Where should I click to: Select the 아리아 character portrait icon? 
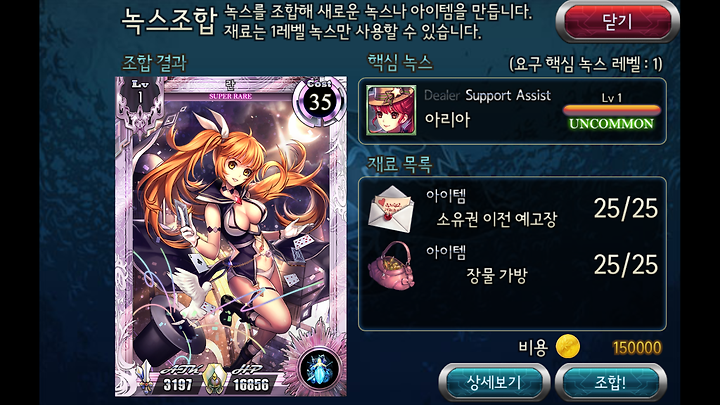tap(391, 110)
